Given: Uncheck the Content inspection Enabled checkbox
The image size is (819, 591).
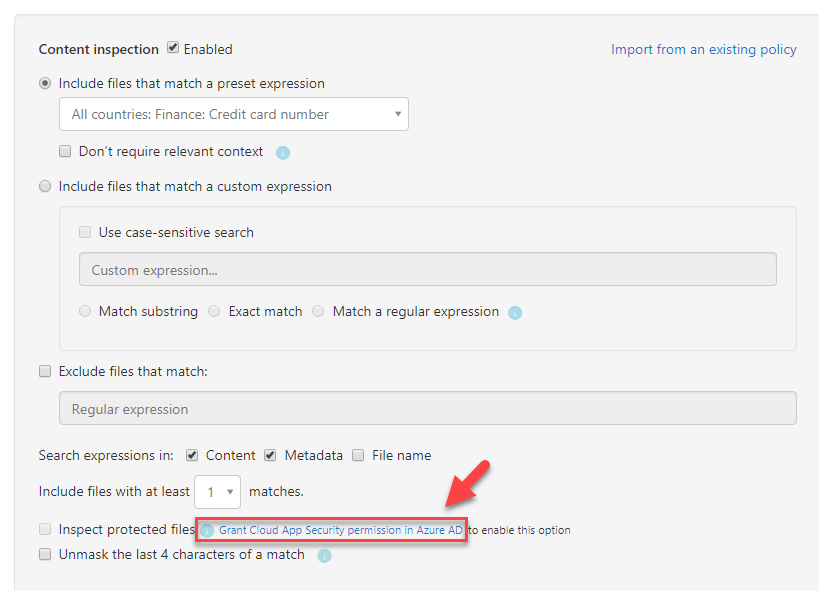Looking at the screenshot, I should click(x=173, y=48).
